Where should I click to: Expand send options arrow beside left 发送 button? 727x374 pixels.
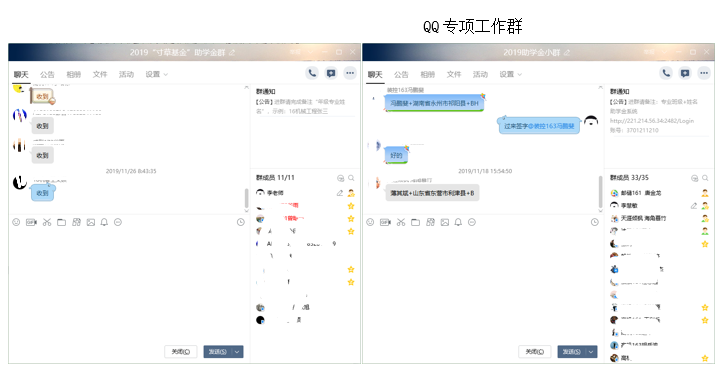click(x=237, y=352)
